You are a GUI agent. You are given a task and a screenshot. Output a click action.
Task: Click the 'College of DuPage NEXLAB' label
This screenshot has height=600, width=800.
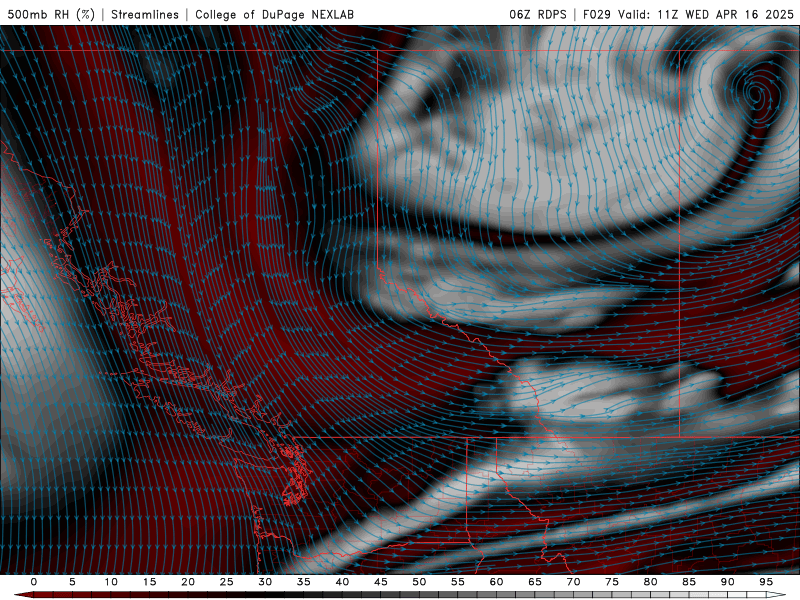click(x=274, y=14)
